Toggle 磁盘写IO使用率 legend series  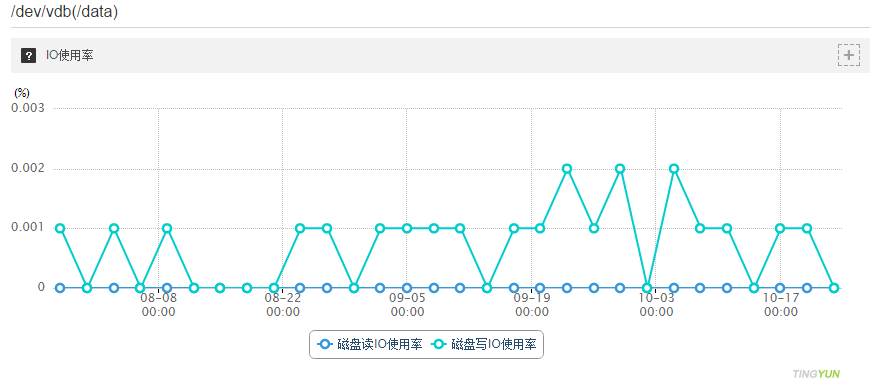pyautogui.click(x=485, y=345)
